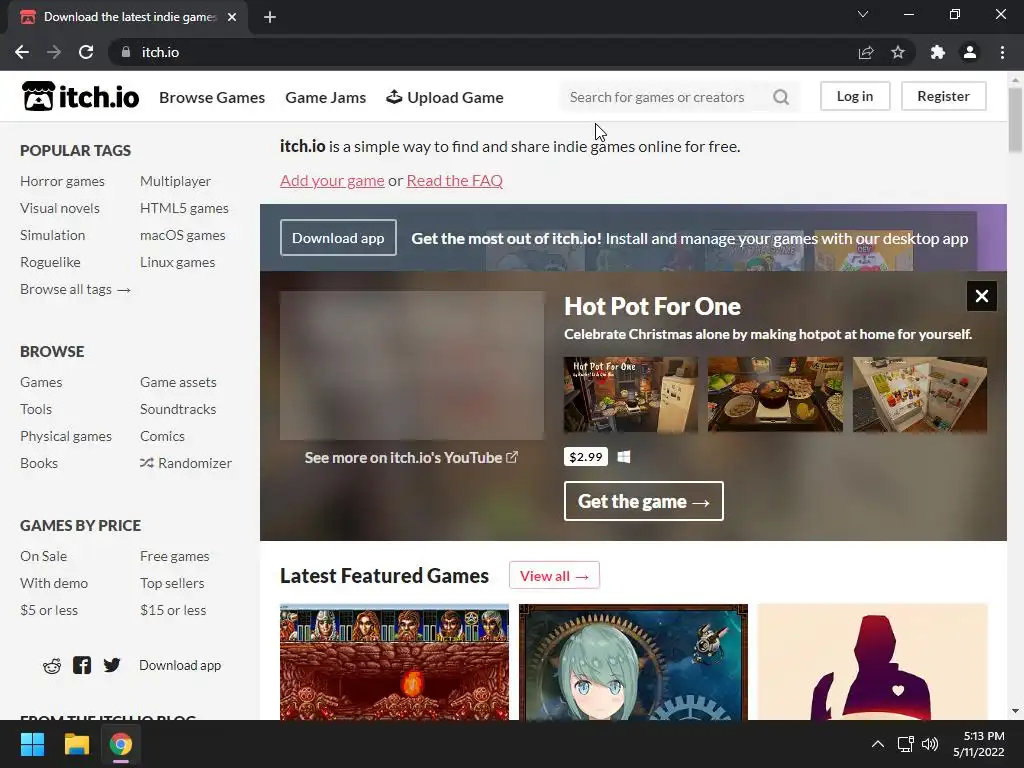Open HTML5 games tag
This screenshot has height=768, width=1024.
(x=184, y=208)
